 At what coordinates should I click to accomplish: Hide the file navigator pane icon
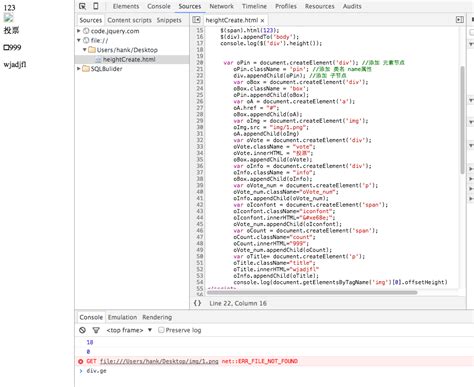(196, 20)
